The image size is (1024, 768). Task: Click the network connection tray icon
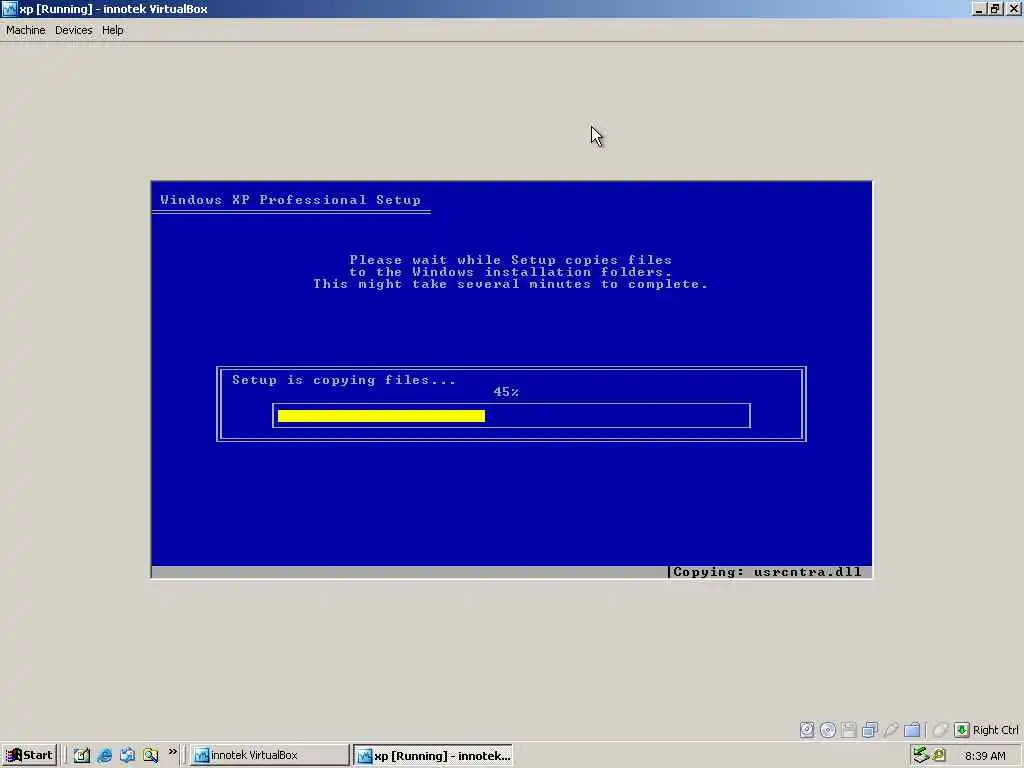[x=921, y=755]
